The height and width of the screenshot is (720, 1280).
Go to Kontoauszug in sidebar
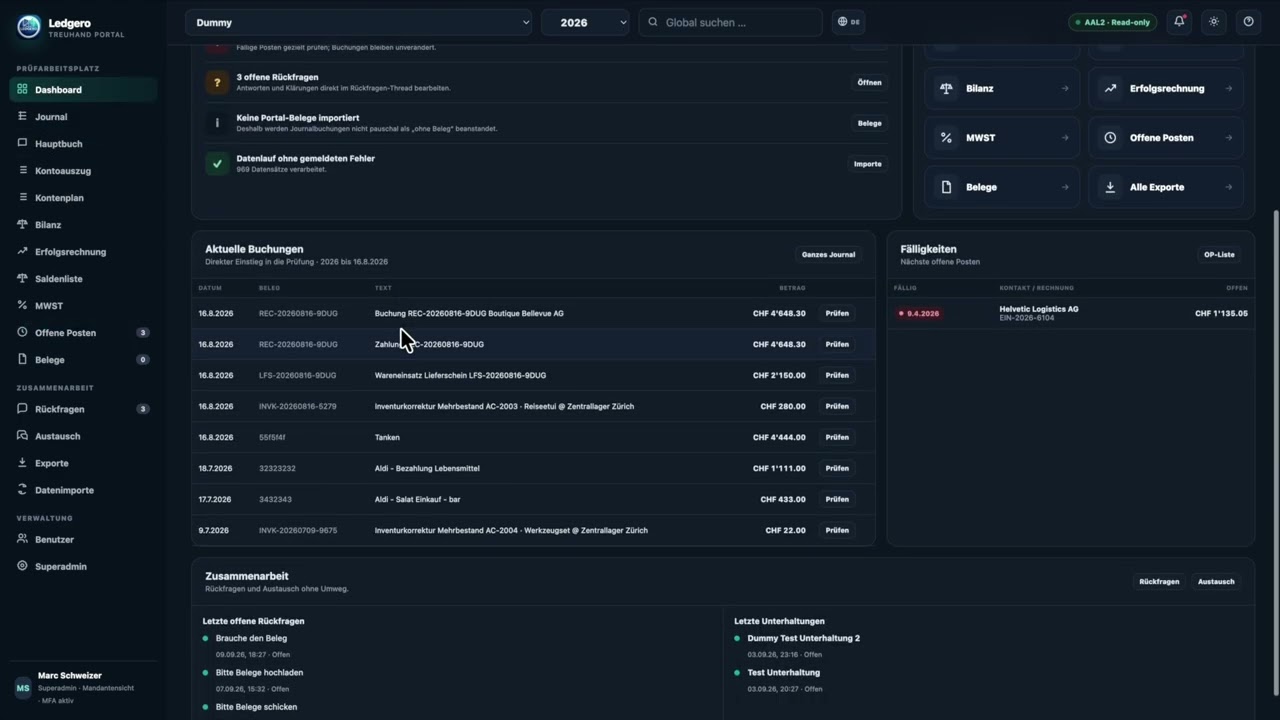coord(83,171)
